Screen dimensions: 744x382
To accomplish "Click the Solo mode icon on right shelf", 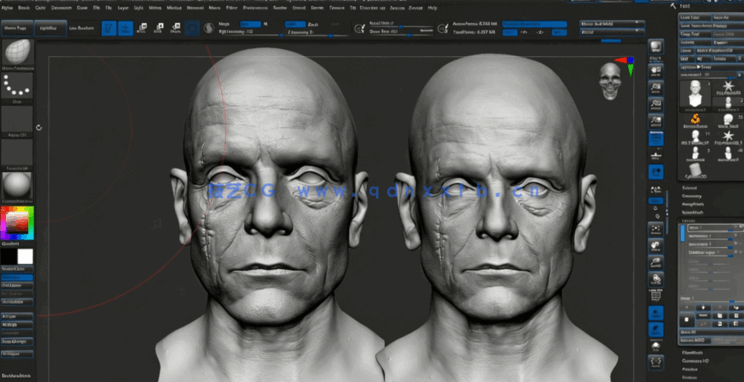I will [656, 346].
